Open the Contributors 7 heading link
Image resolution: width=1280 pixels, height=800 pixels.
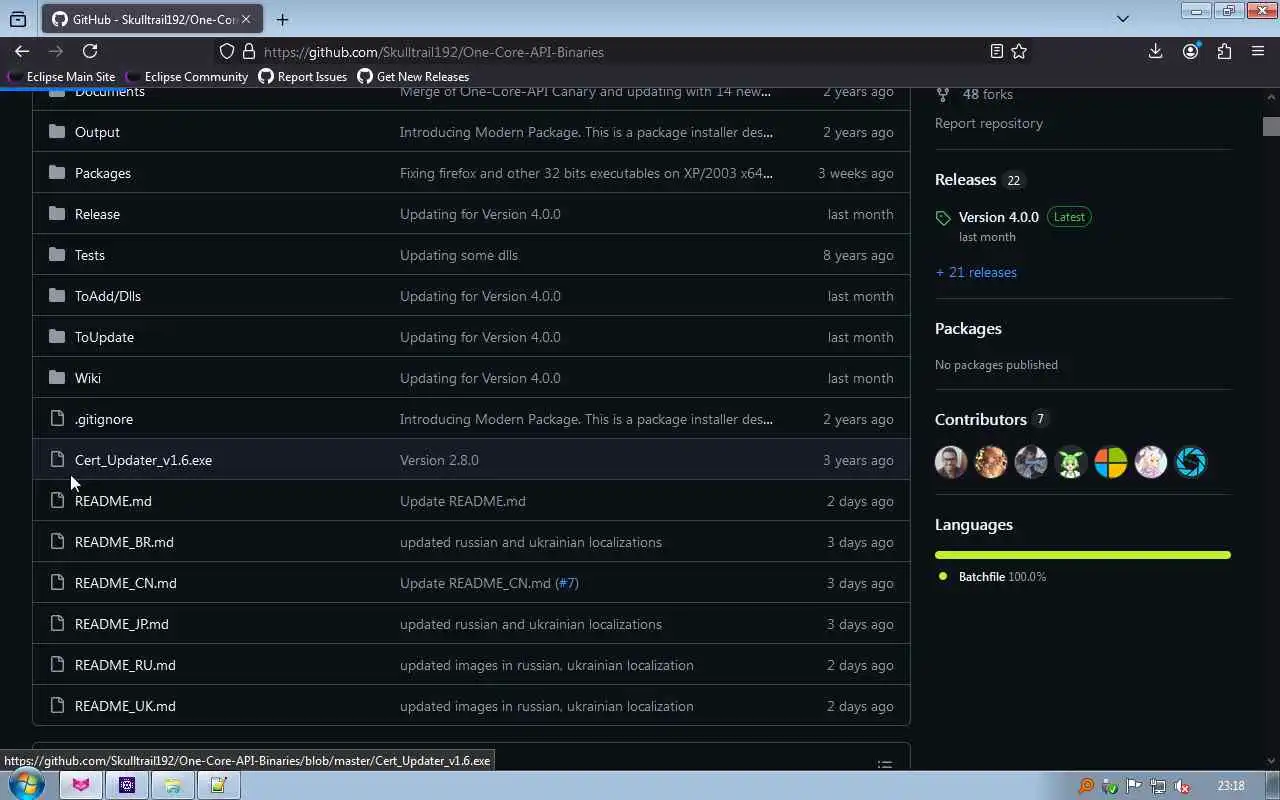[991, 419]
